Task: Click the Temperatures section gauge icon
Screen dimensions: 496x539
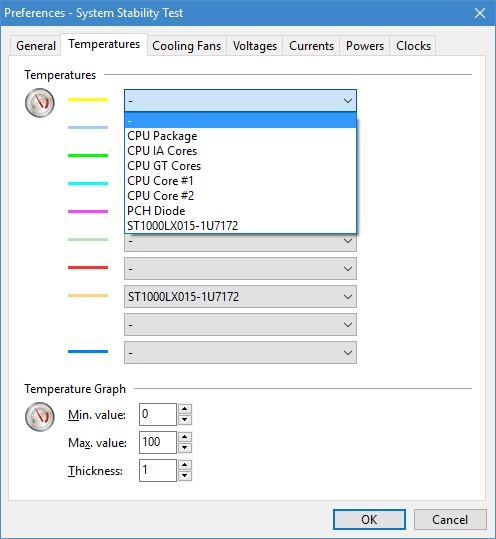Action: (40, 103)
